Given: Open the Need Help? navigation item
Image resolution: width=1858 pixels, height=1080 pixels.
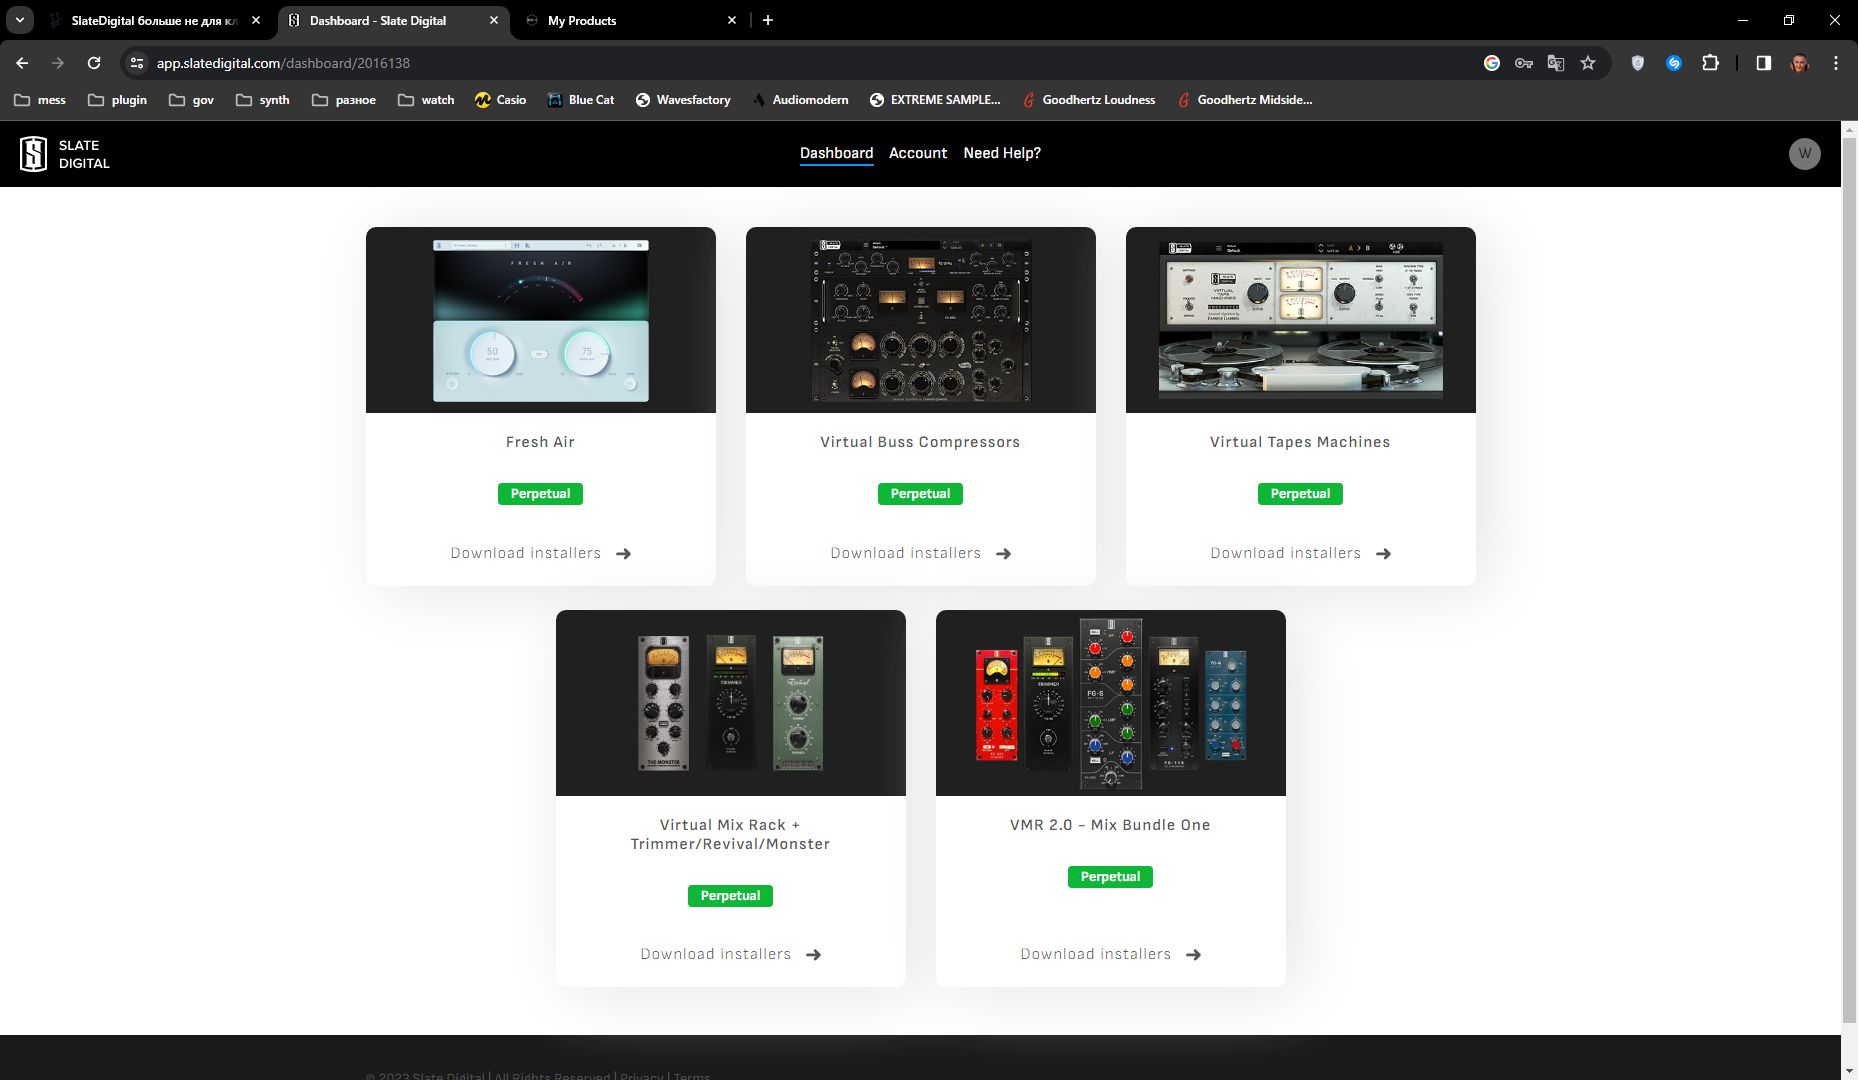Looking at the screenshot, I should pyautogui.click(x=1002, y=153).
